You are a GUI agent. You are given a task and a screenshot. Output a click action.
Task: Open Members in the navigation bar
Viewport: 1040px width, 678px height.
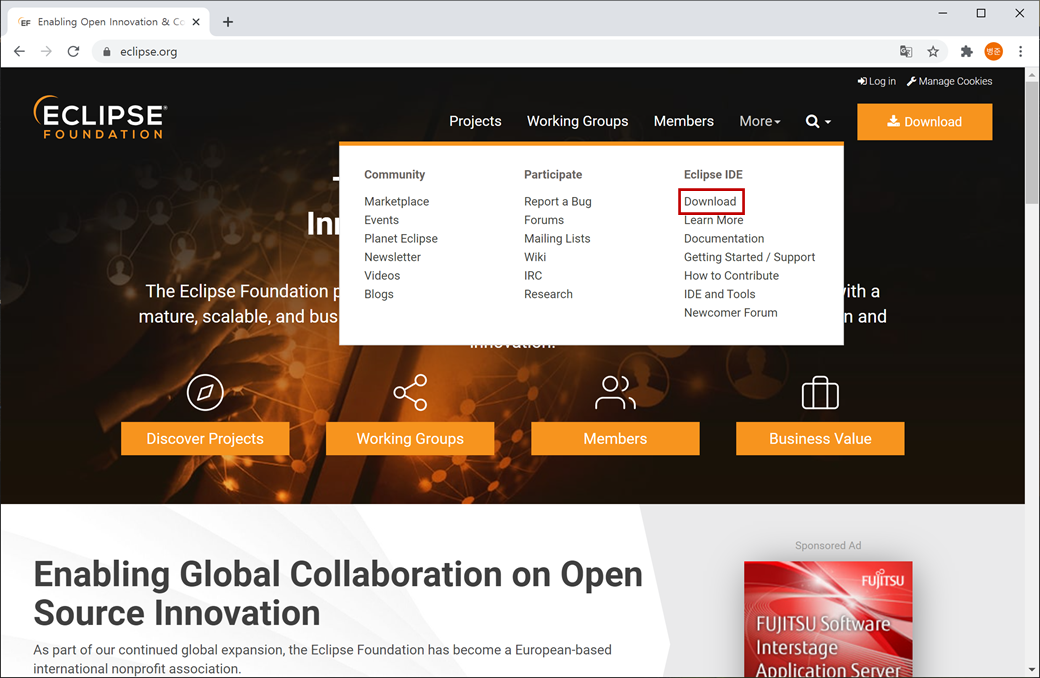point(683,121)
